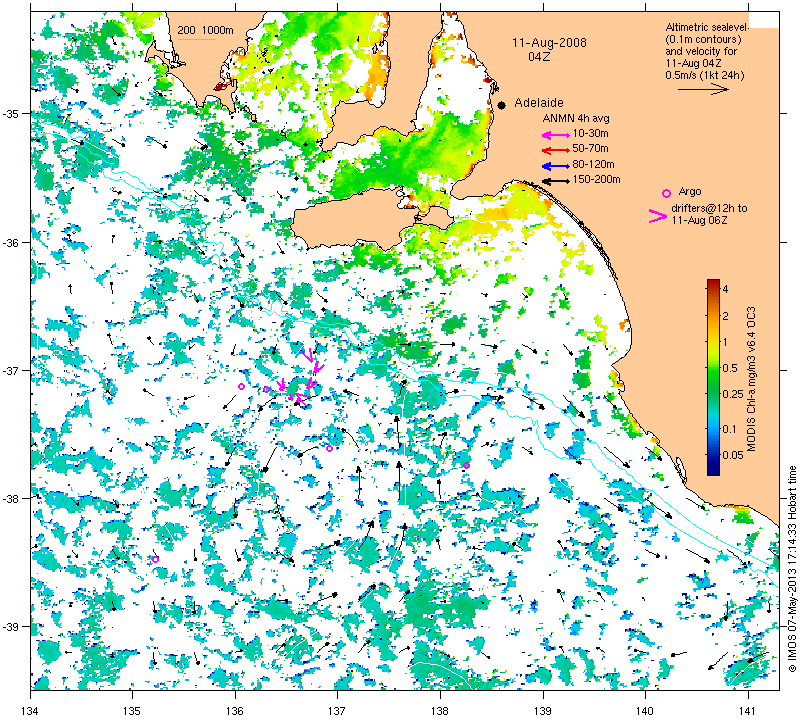This screenshot has width=800, height=720.
Task: Click the 'drifters@12h to' legend text
Action: [709, 208]
